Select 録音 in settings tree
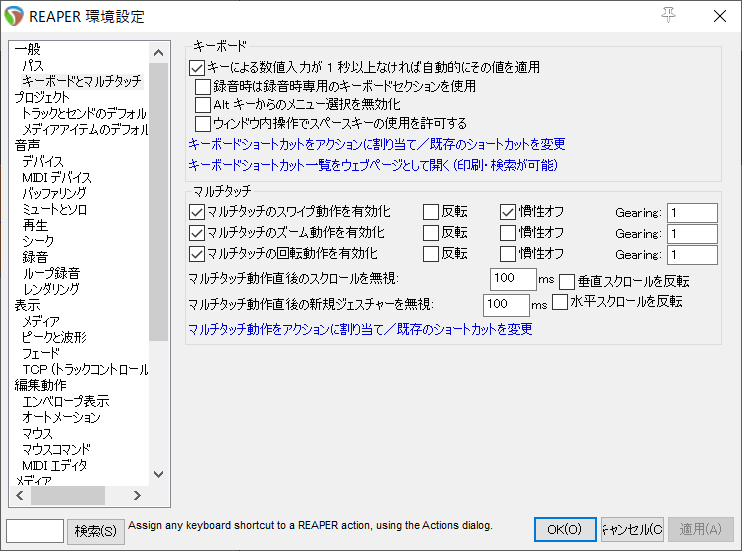 coord(35,257)
